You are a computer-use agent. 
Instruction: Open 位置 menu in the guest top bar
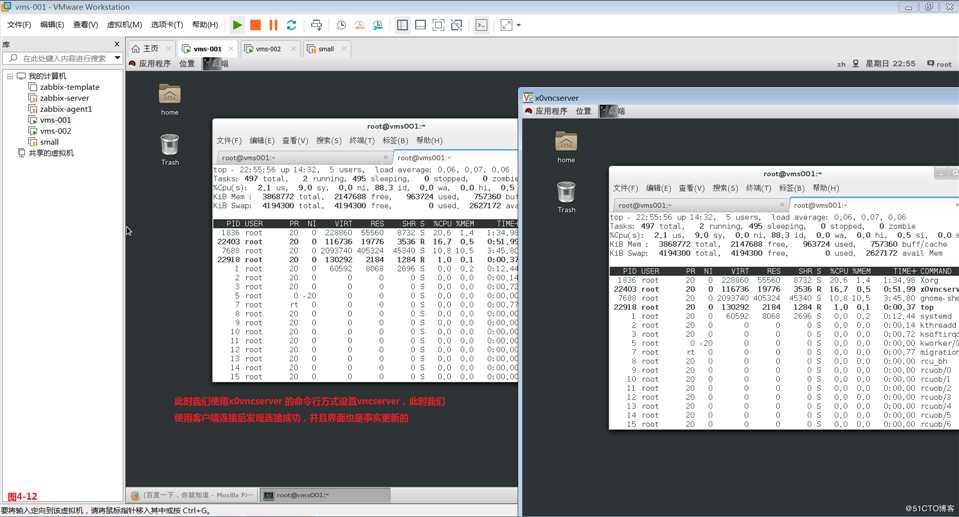coord(187,64)
